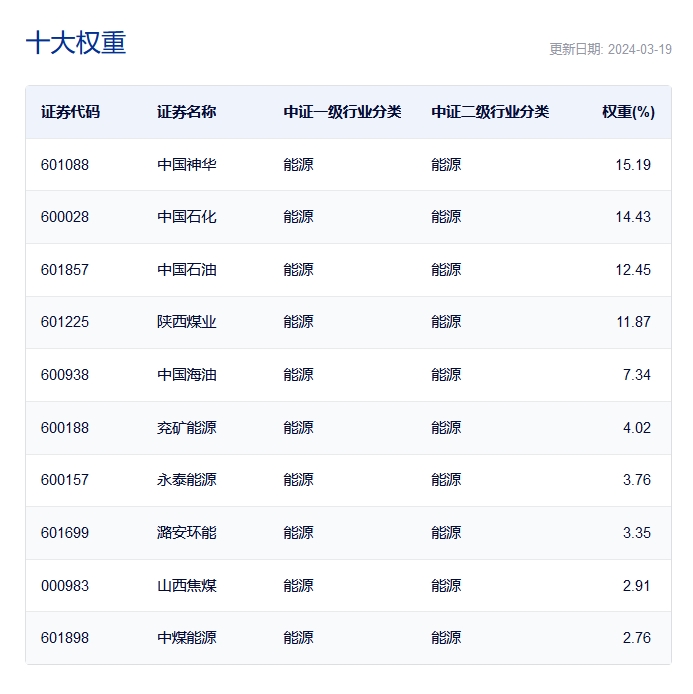Image resolution: width=693 pixels, height=694 pixels.
Task: Click the 十大权重 heading
Action: coord(76,43)
